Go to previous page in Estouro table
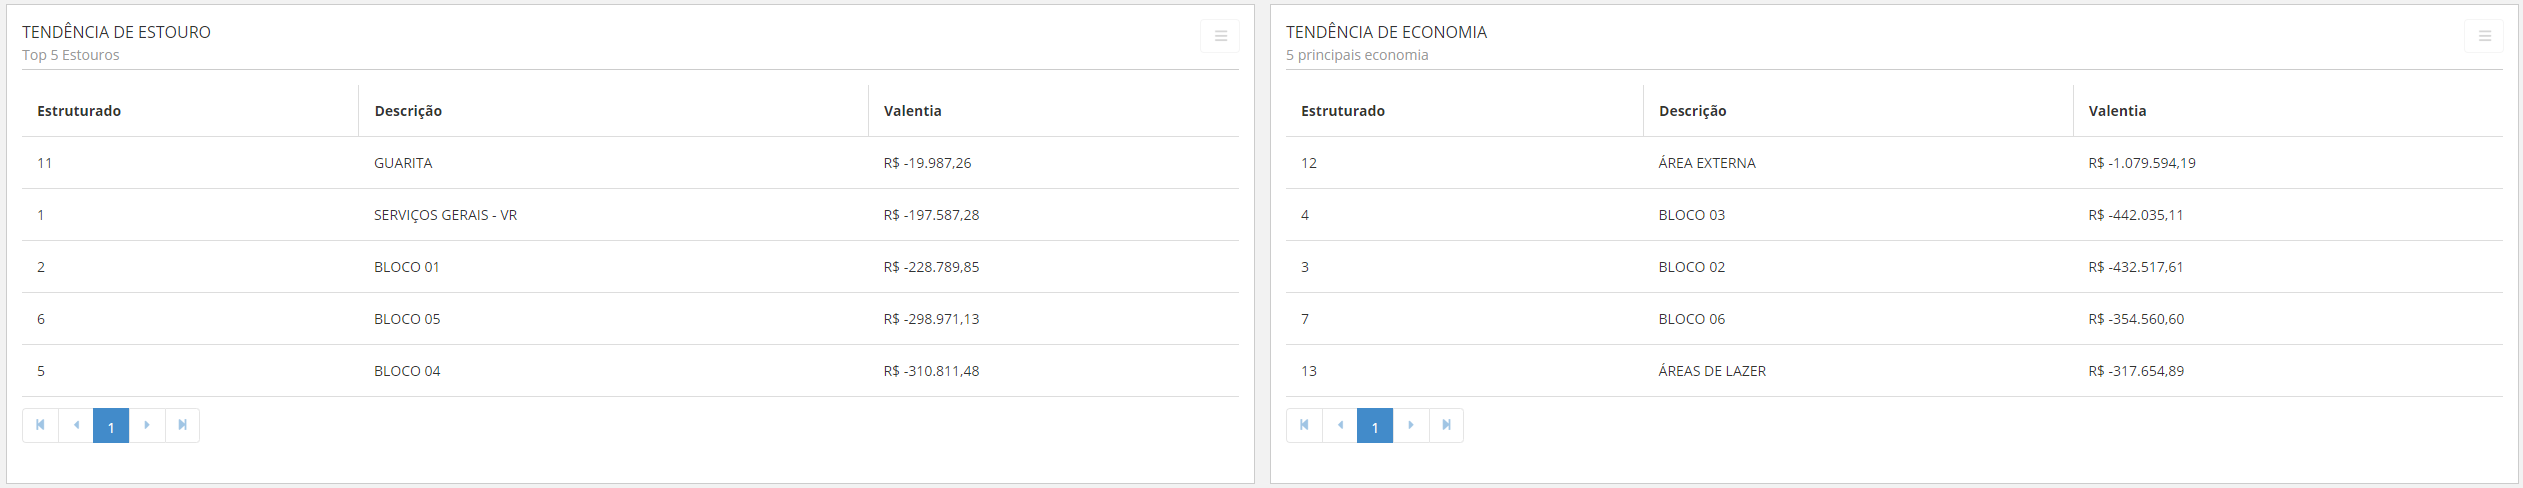Image resolution: width=2523 pixels, height=488 pixels. pyautogui.click(x=76, y=425)
